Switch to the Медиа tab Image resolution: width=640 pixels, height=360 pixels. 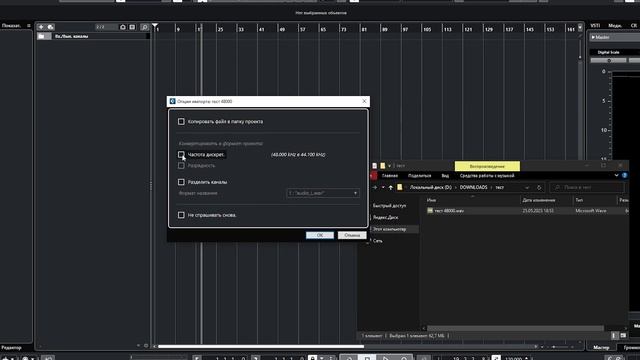coord(615,26)
